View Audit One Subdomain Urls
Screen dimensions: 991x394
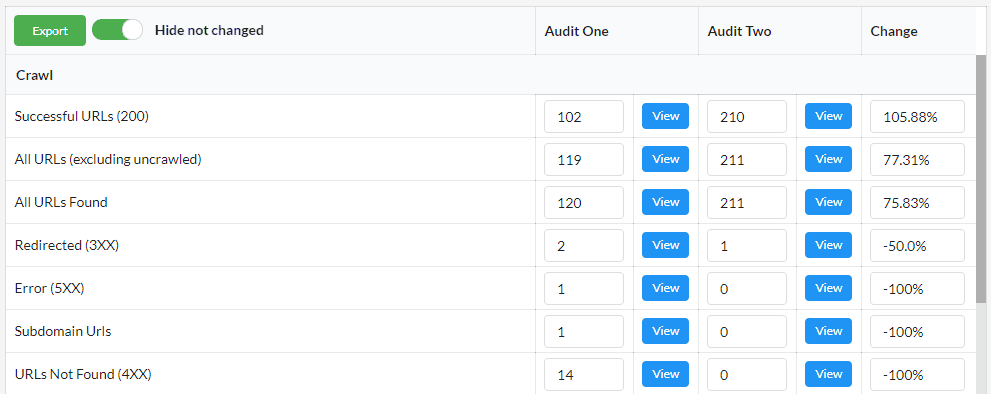click(x=666, y=331)
